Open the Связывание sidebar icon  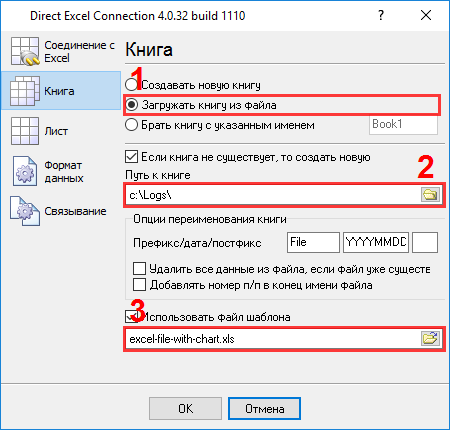click(25, 211)
